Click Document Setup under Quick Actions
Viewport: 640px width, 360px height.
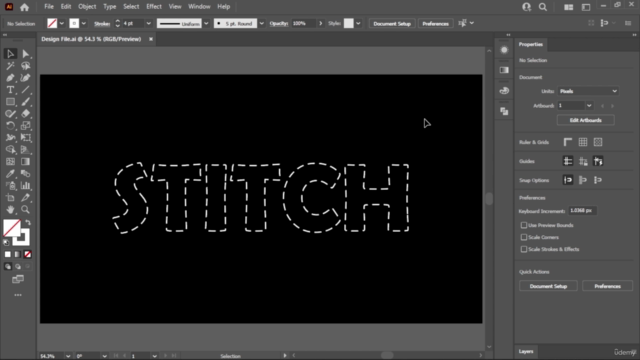tap(548, 286)
